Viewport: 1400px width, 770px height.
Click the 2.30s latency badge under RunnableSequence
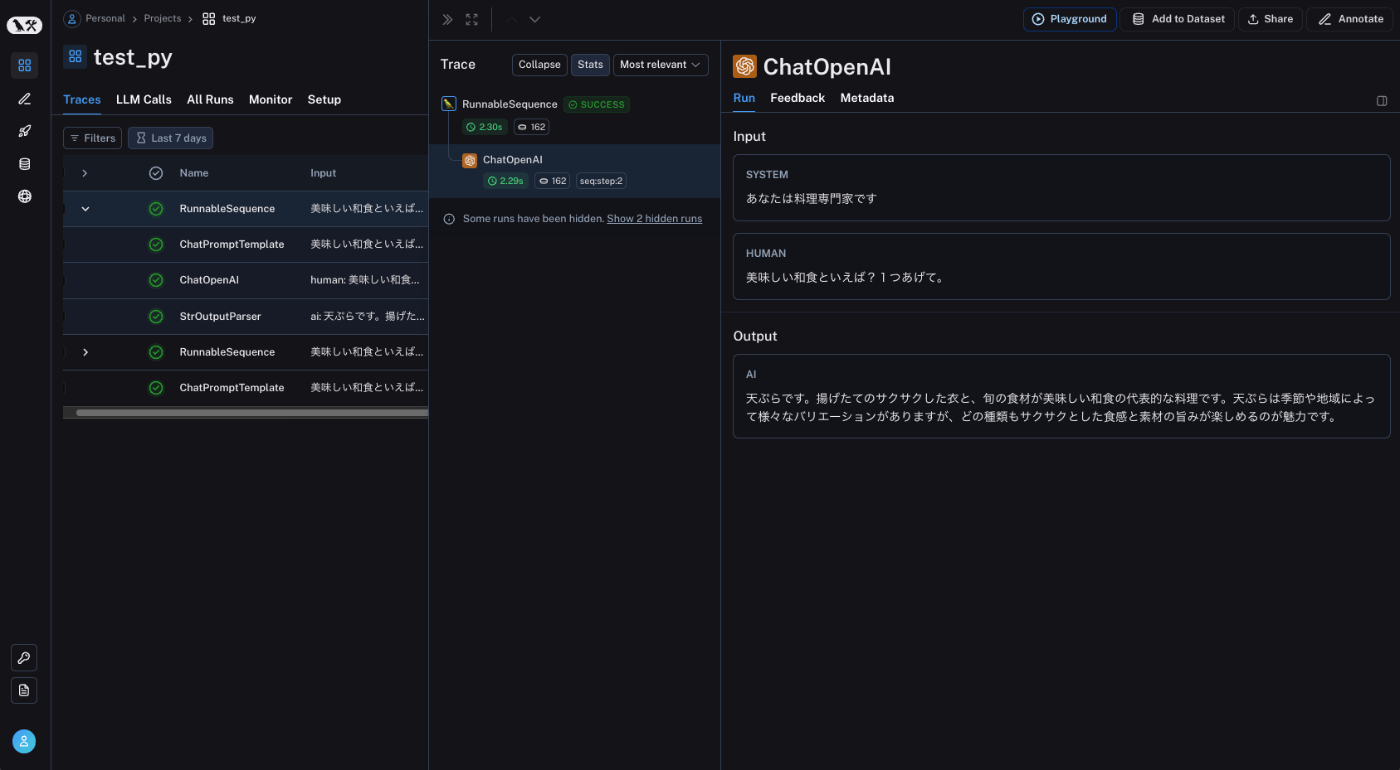coord(485,127)
